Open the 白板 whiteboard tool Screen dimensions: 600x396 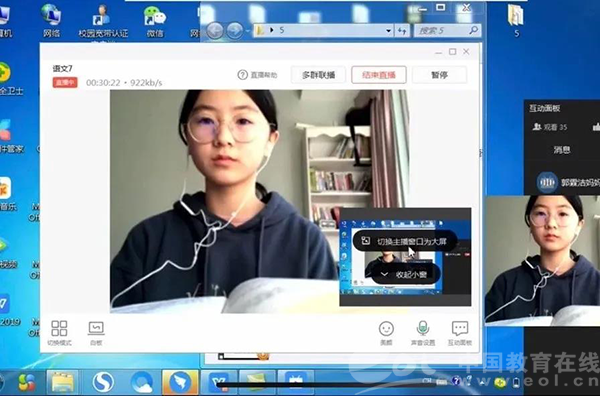tap(96, 332)
